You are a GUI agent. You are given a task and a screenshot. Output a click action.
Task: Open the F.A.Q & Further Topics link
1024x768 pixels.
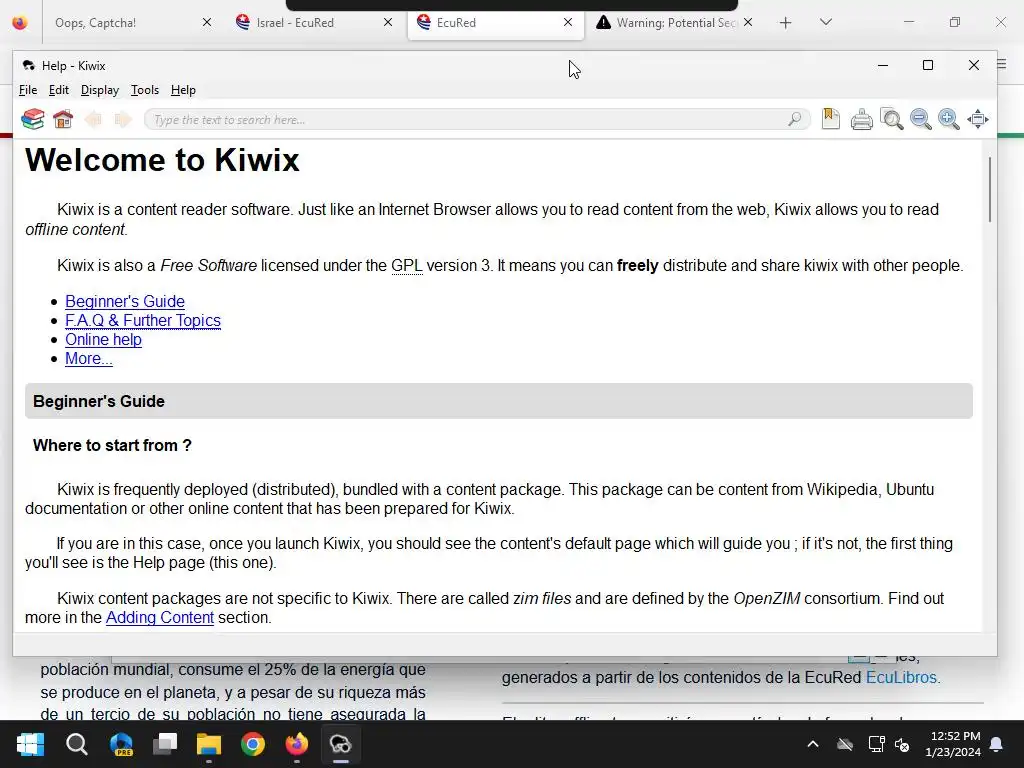tap(143, 320)
